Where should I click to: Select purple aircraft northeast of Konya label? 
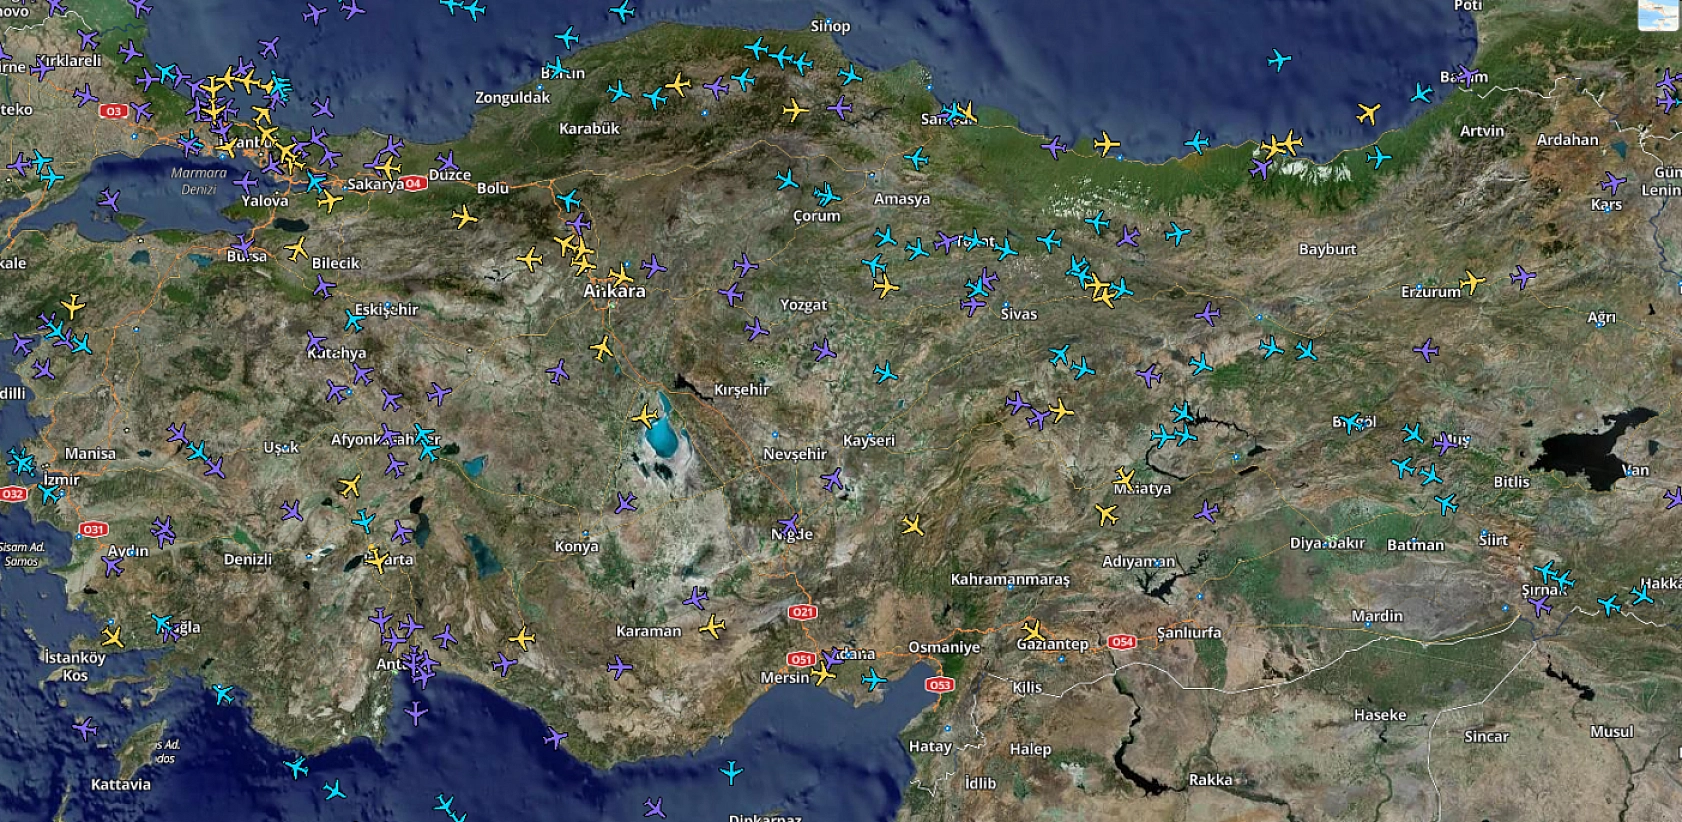(x=626, y=502)
